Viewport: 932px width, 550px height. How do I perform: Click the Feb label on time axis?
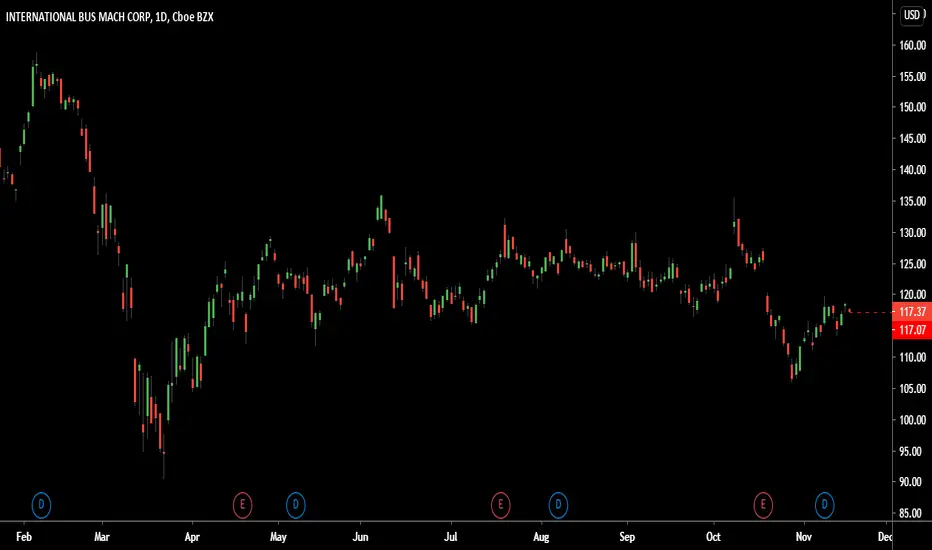coord(24,536)
